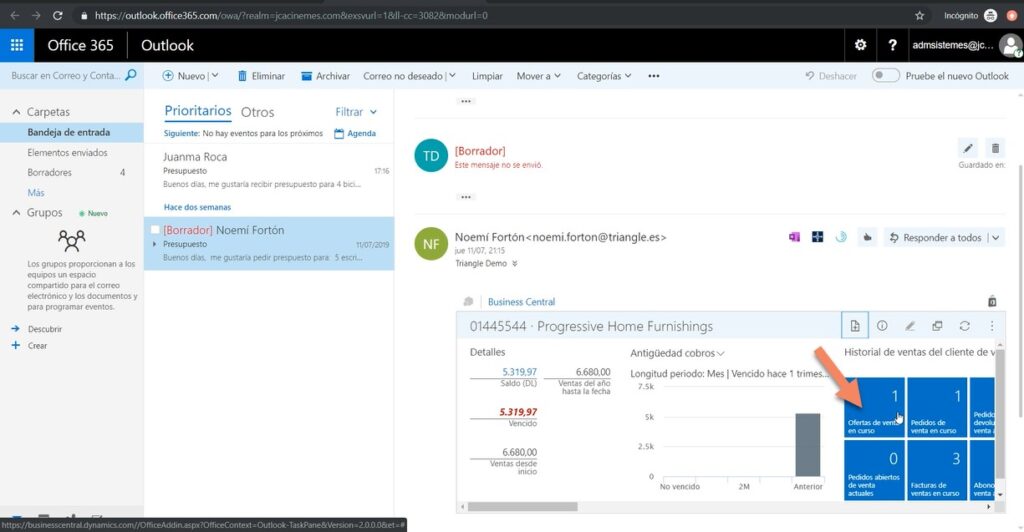Viewport: 1024px width, 532px height.
Task: Switch to the Otros tab
Action: pyautogui.click(x=257, y=112)
